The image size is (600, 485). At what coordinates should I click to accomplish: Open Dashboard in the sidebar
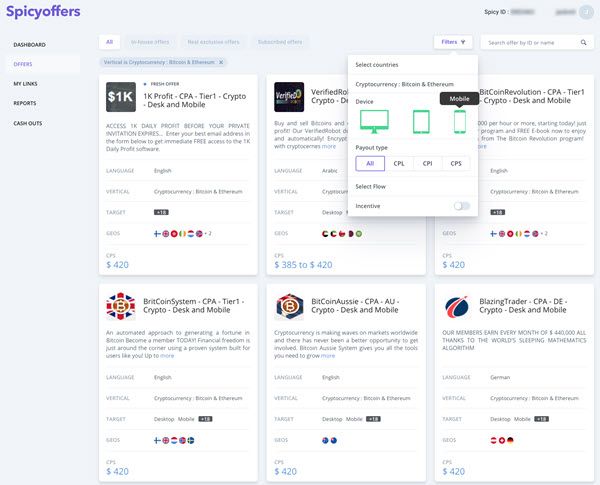(x=29, y=45)
